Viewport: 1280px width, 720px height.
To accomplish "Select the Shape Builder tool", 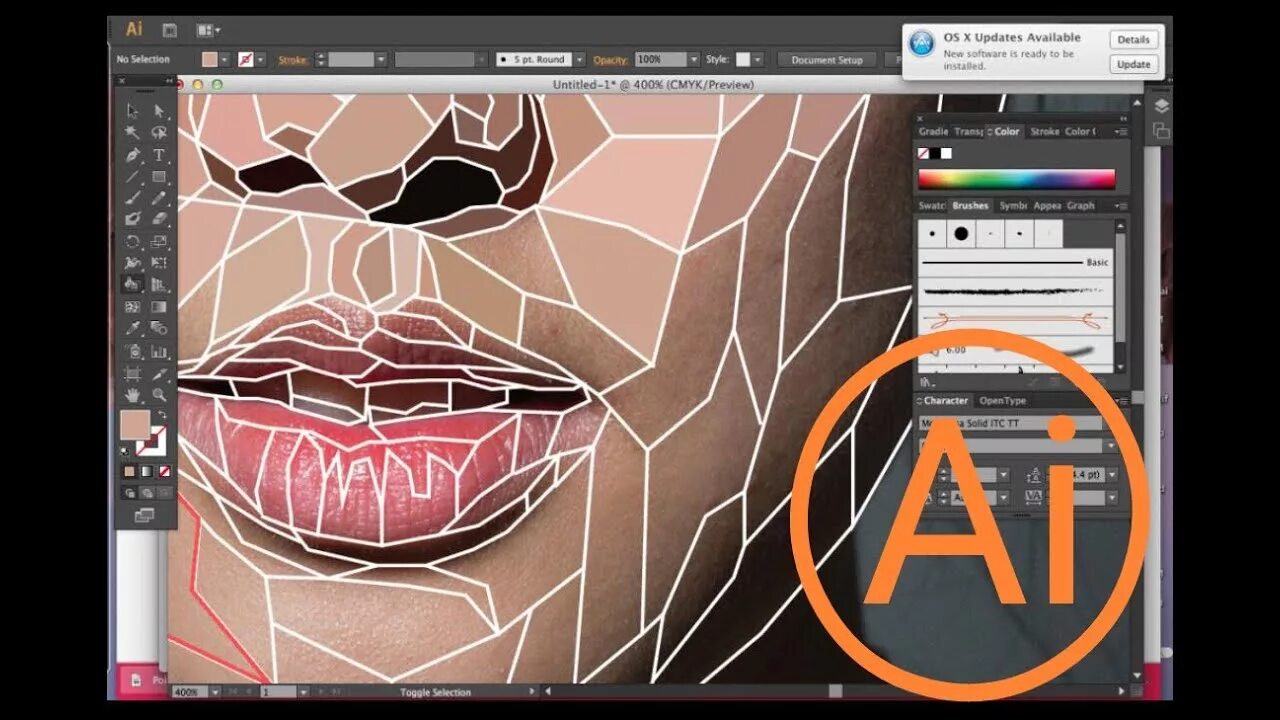I will click(x=133, y=284).
